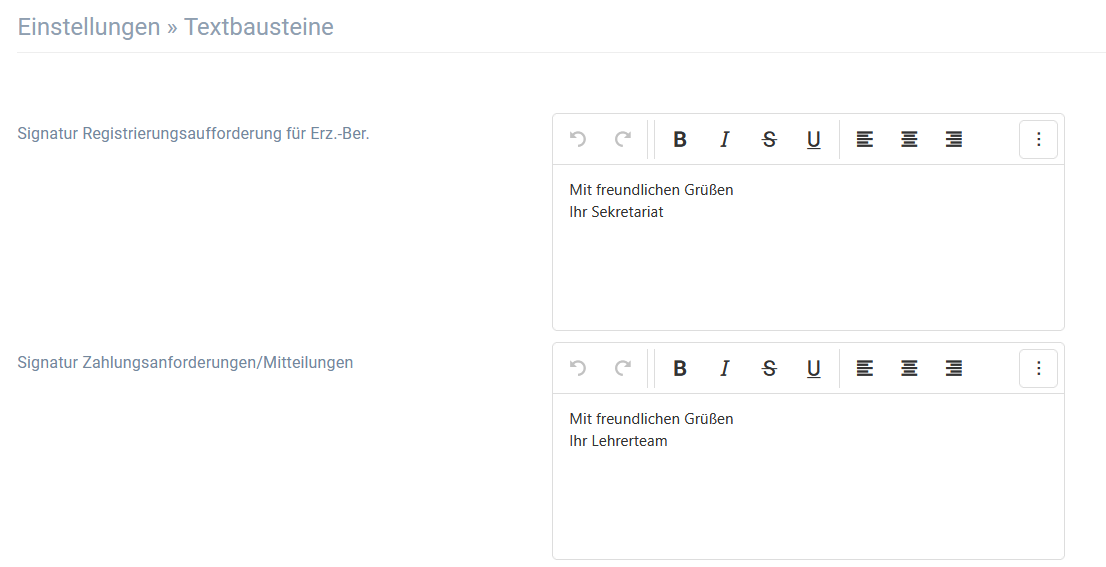Viewport: 1106px width, 567px height.
Task: Click into the text area containing 'Ihr Lehrerteam'
Action: tap(808, 476)
